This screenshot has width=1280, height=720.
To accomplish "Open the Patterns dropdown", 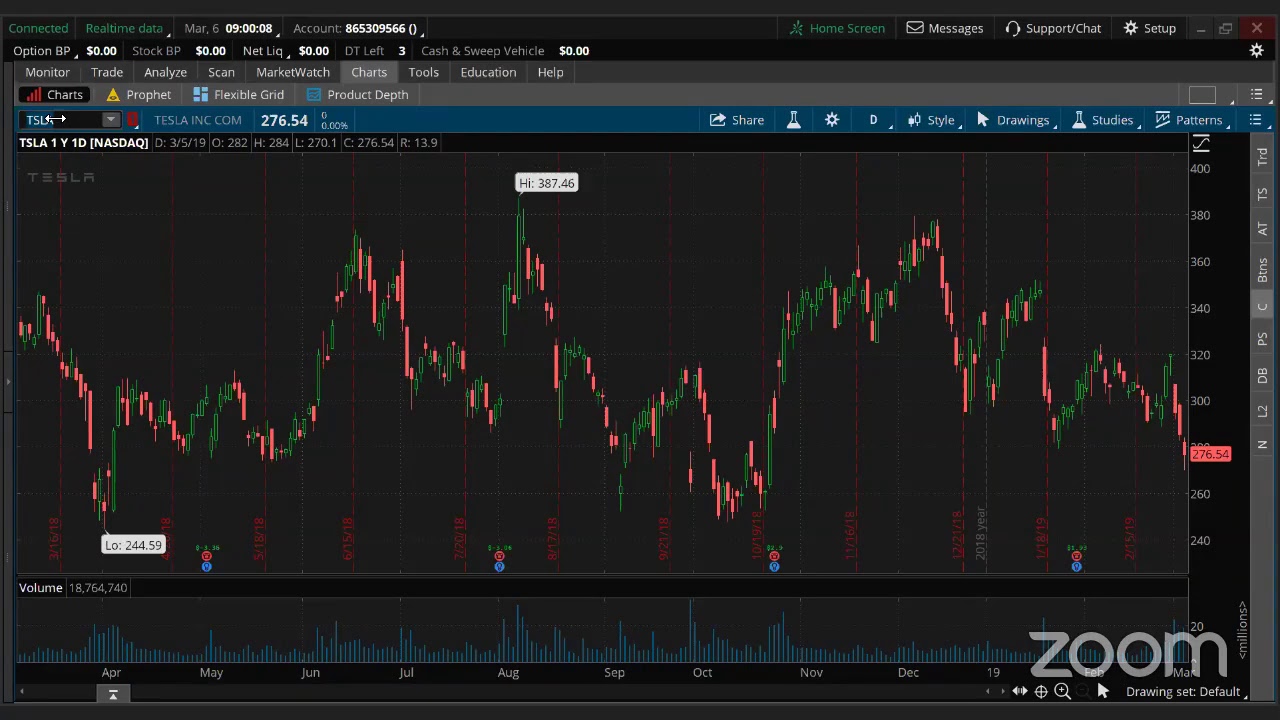I will click(1190, 120).
